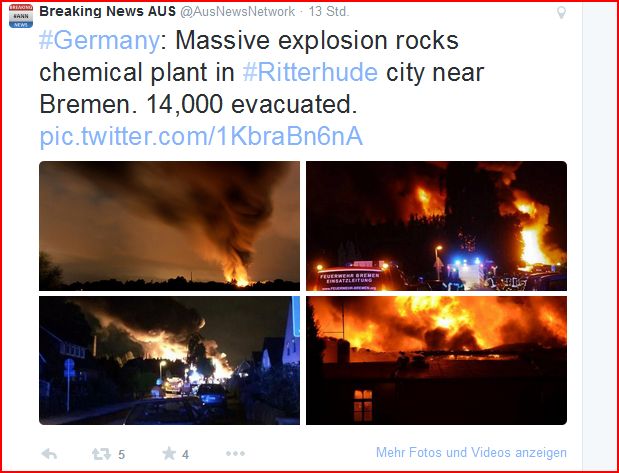The height and width of the screenshot is (473, 619).
Task: View the smoke plume skyline photo
Action: click(169, 226)
